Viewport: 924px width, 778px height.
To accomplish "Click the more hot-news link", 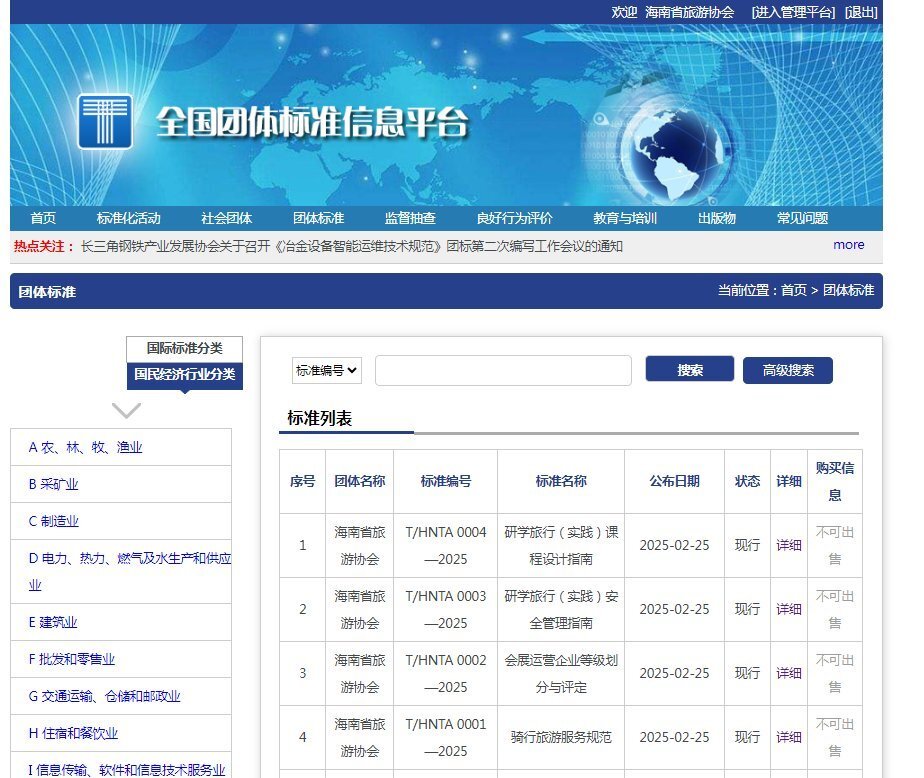I will (848, 245).
